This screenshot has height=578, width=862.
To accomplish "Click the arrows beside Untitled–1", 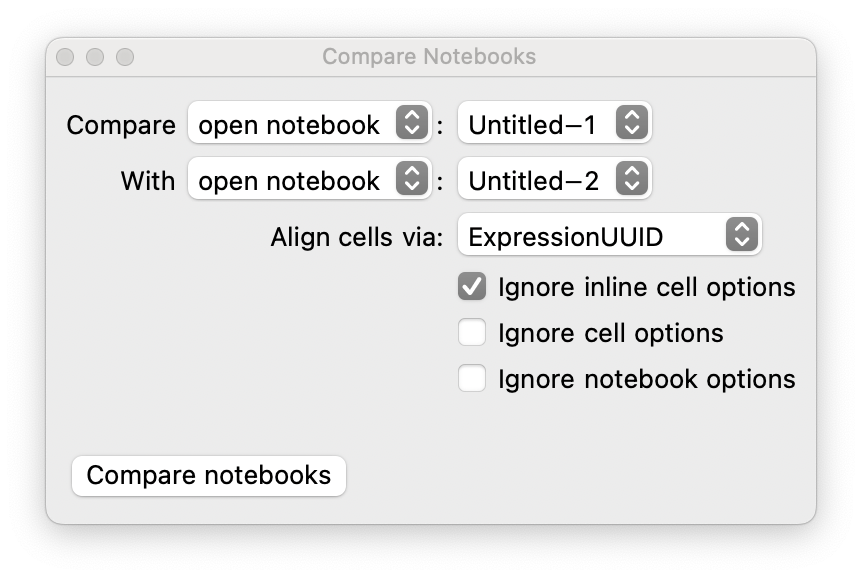I will [632, 124].
